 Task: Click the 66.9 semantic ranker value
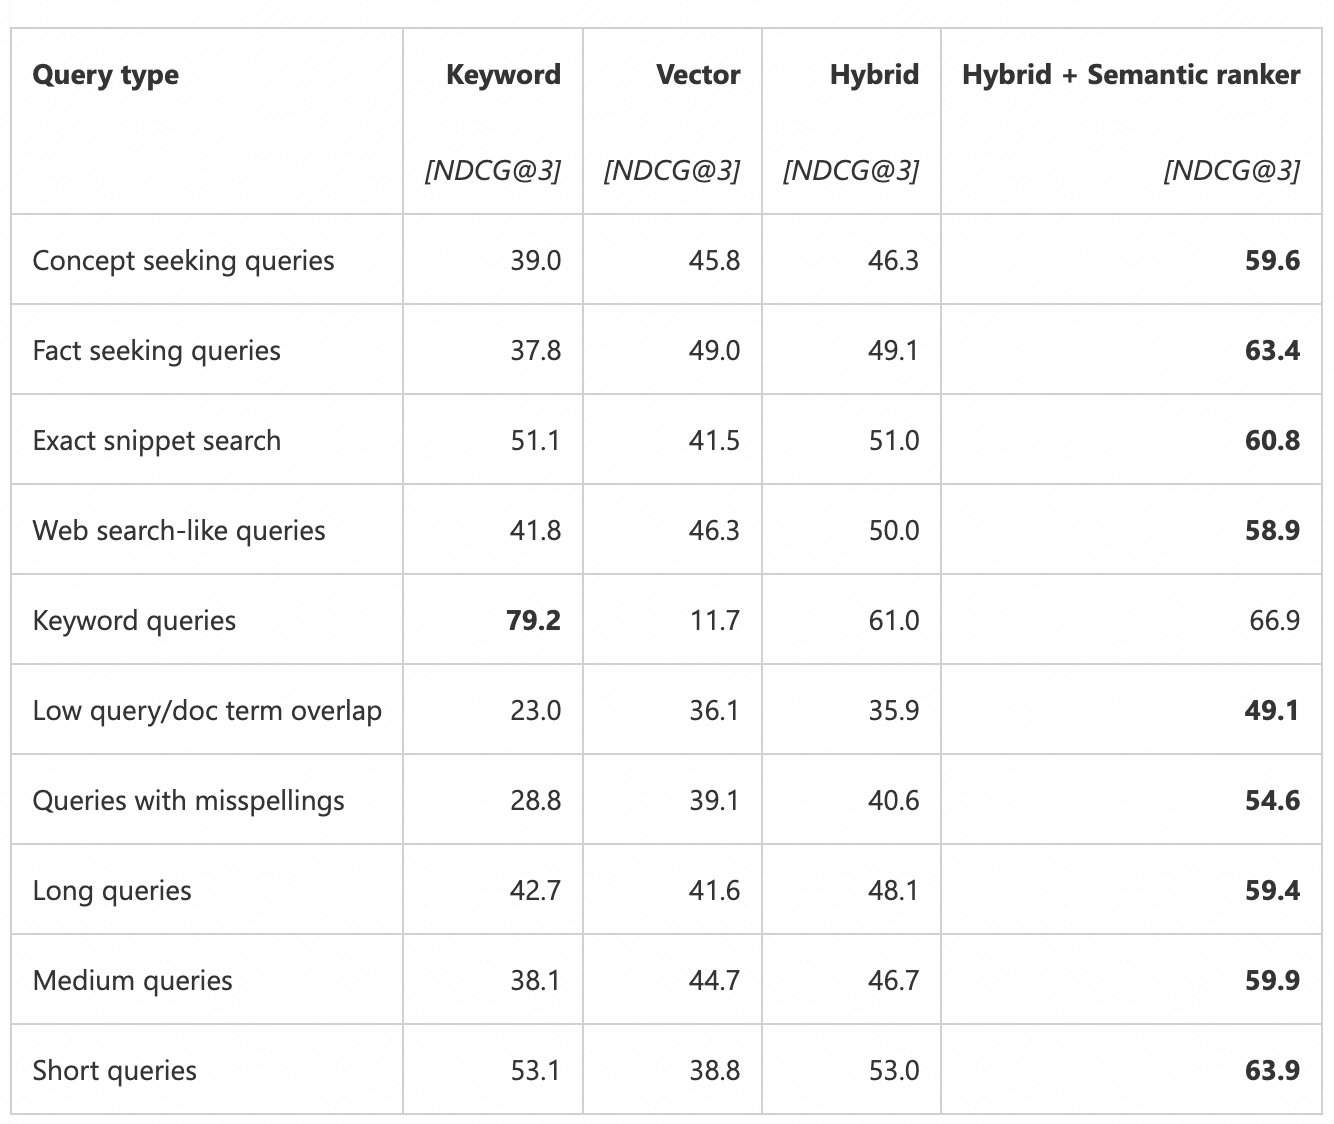1274,621
